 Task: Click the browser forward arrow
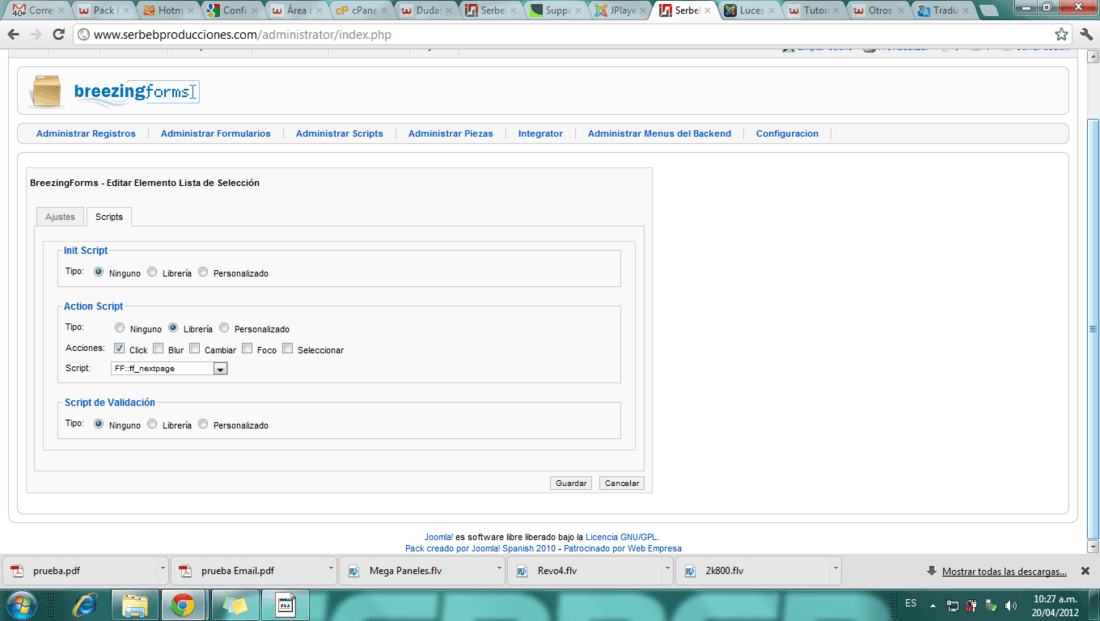pos(36,34)
